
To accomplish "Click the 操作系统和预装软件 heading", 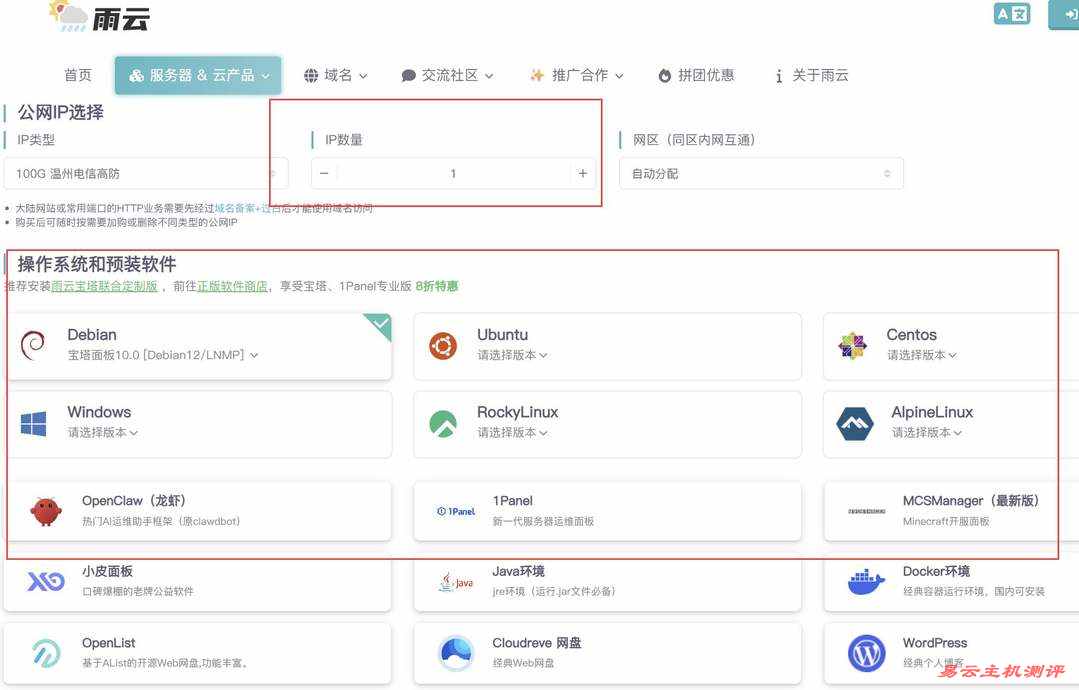I will pos(97,264).
